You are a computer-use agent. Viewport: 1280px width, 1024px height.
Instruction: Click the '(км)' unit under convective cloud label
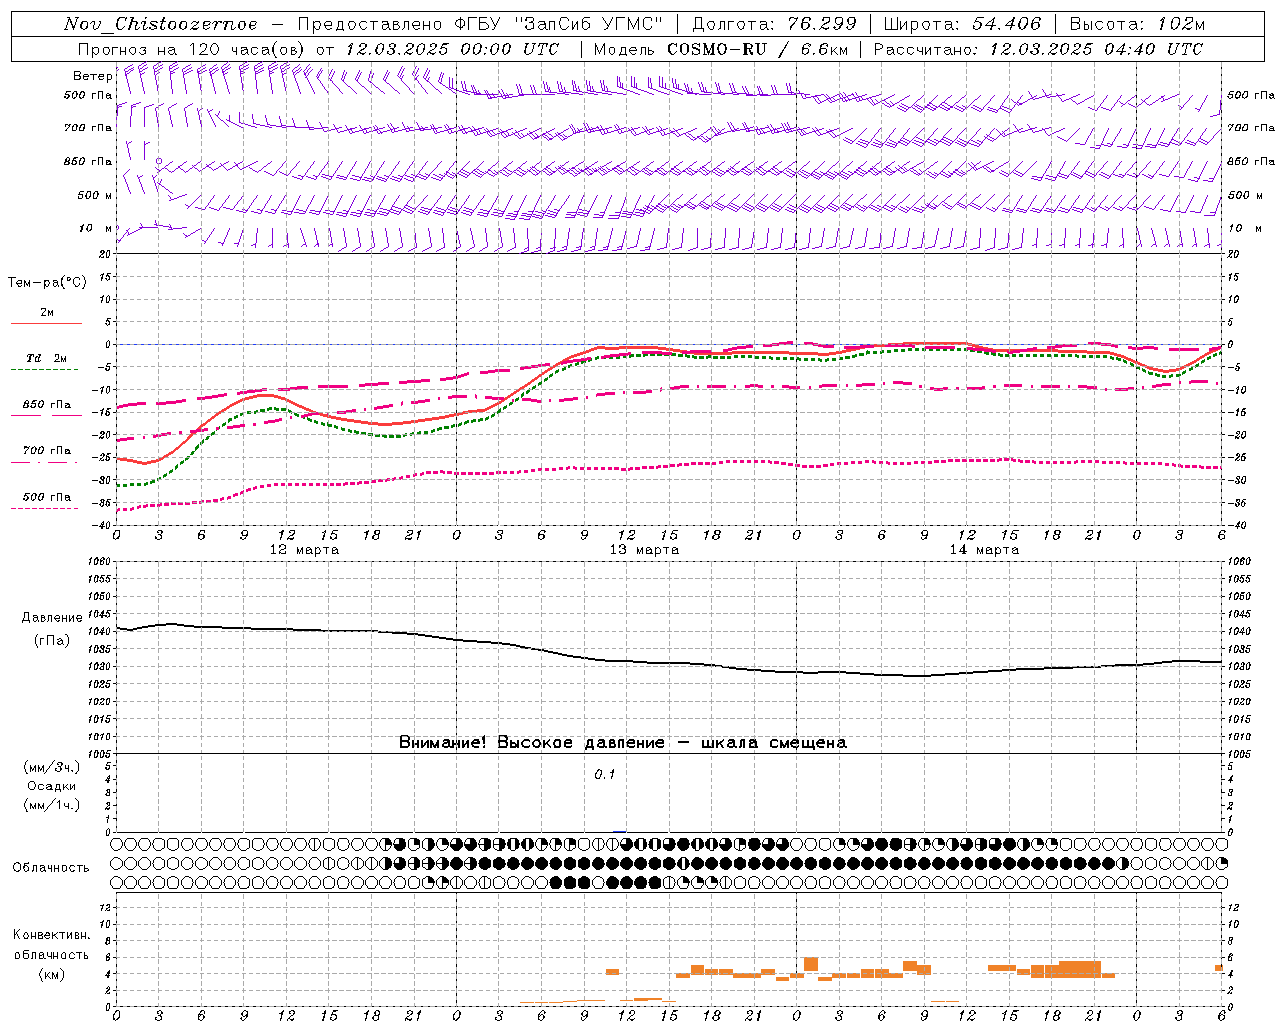click(51, 974)
